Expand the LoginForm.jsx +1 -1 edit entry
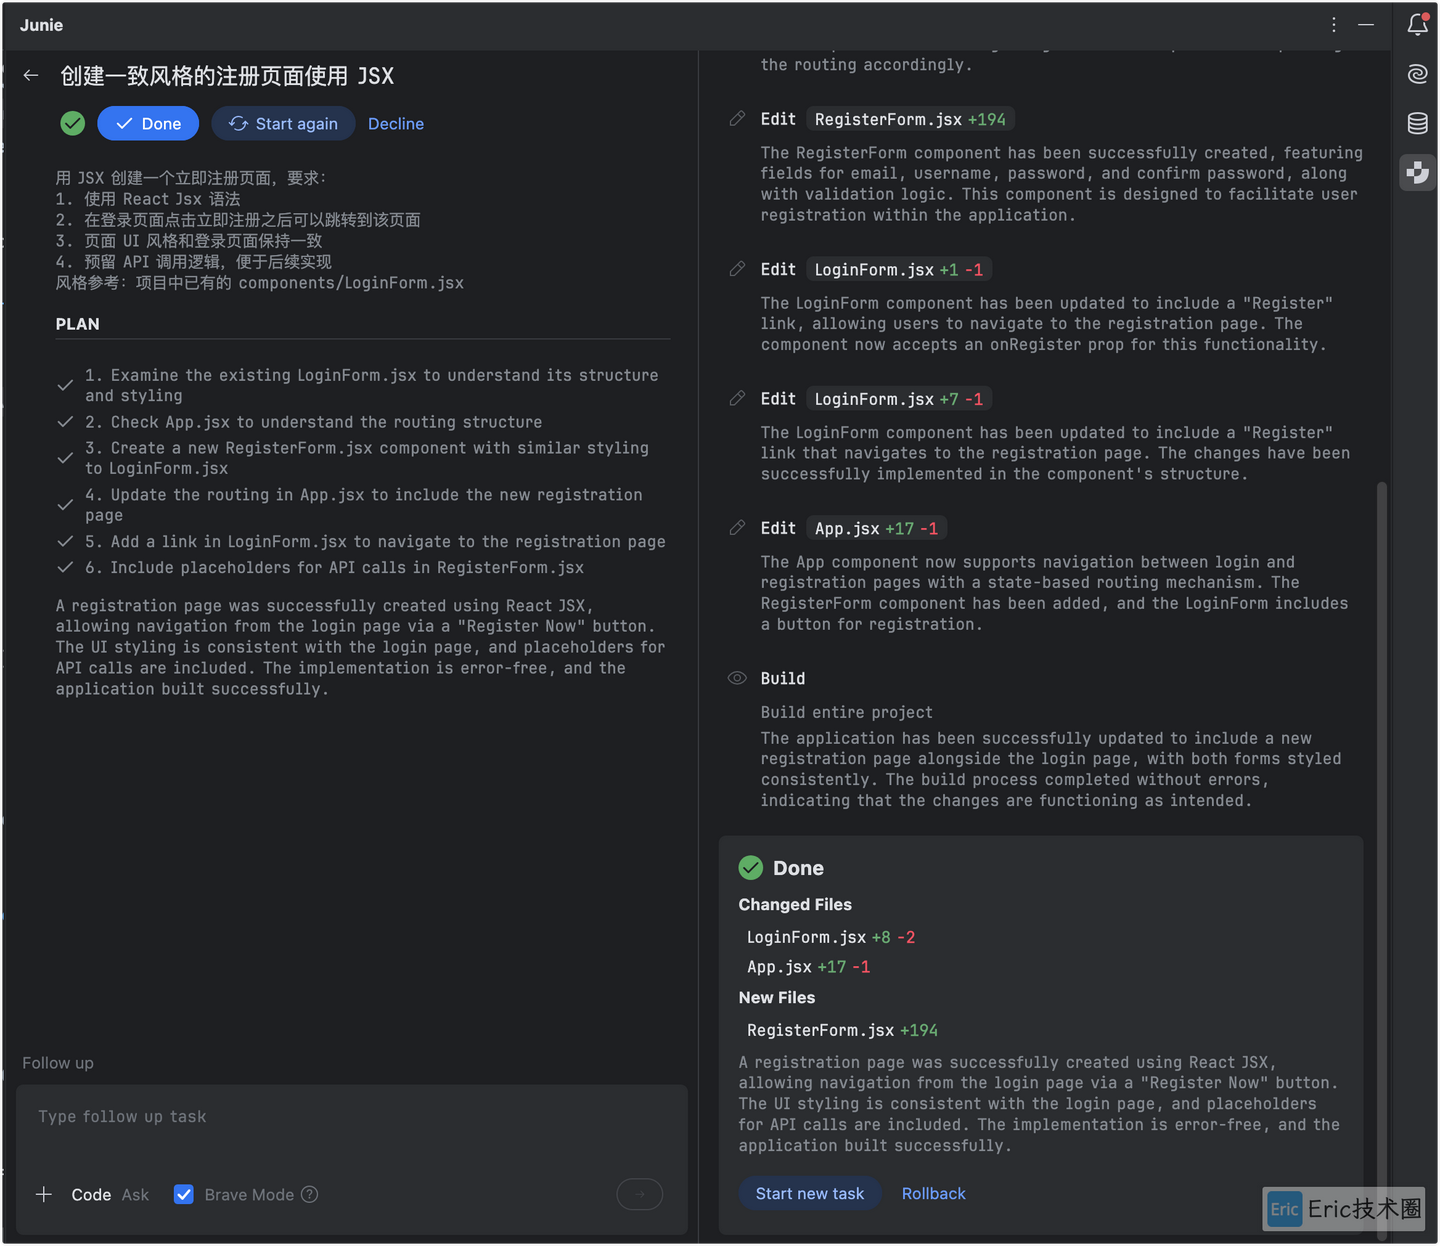The image size is (1440, 1246). [897, 268]
